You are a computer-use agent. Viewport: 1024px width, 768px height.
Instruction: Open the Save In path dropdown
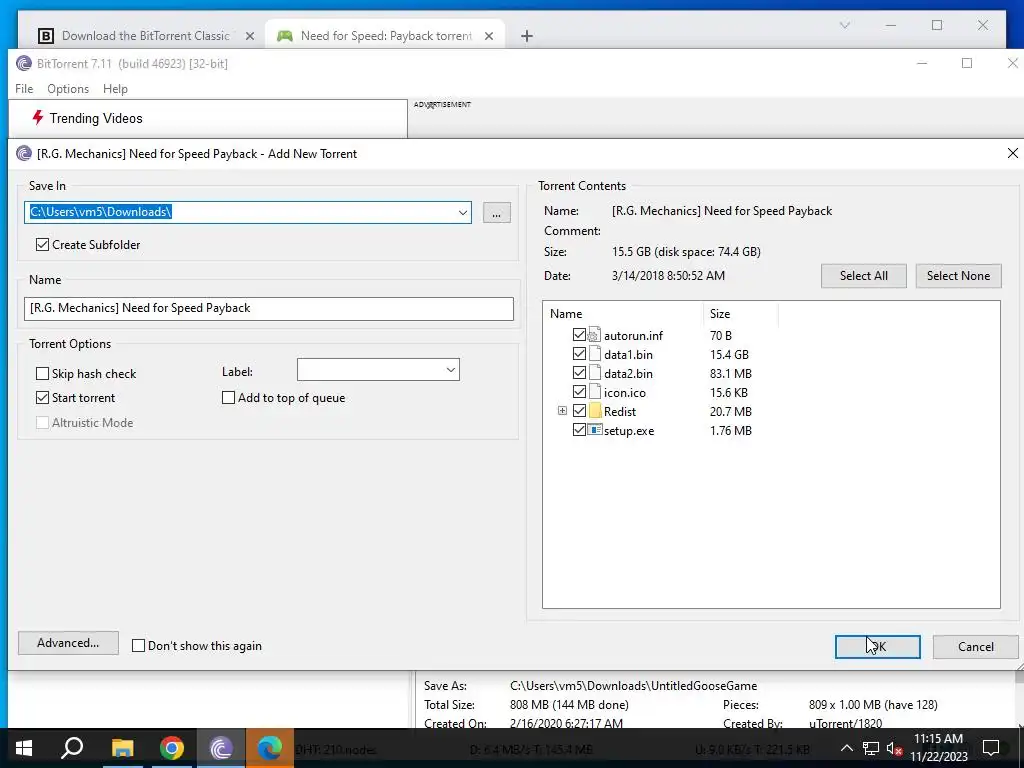pos(462,212)
